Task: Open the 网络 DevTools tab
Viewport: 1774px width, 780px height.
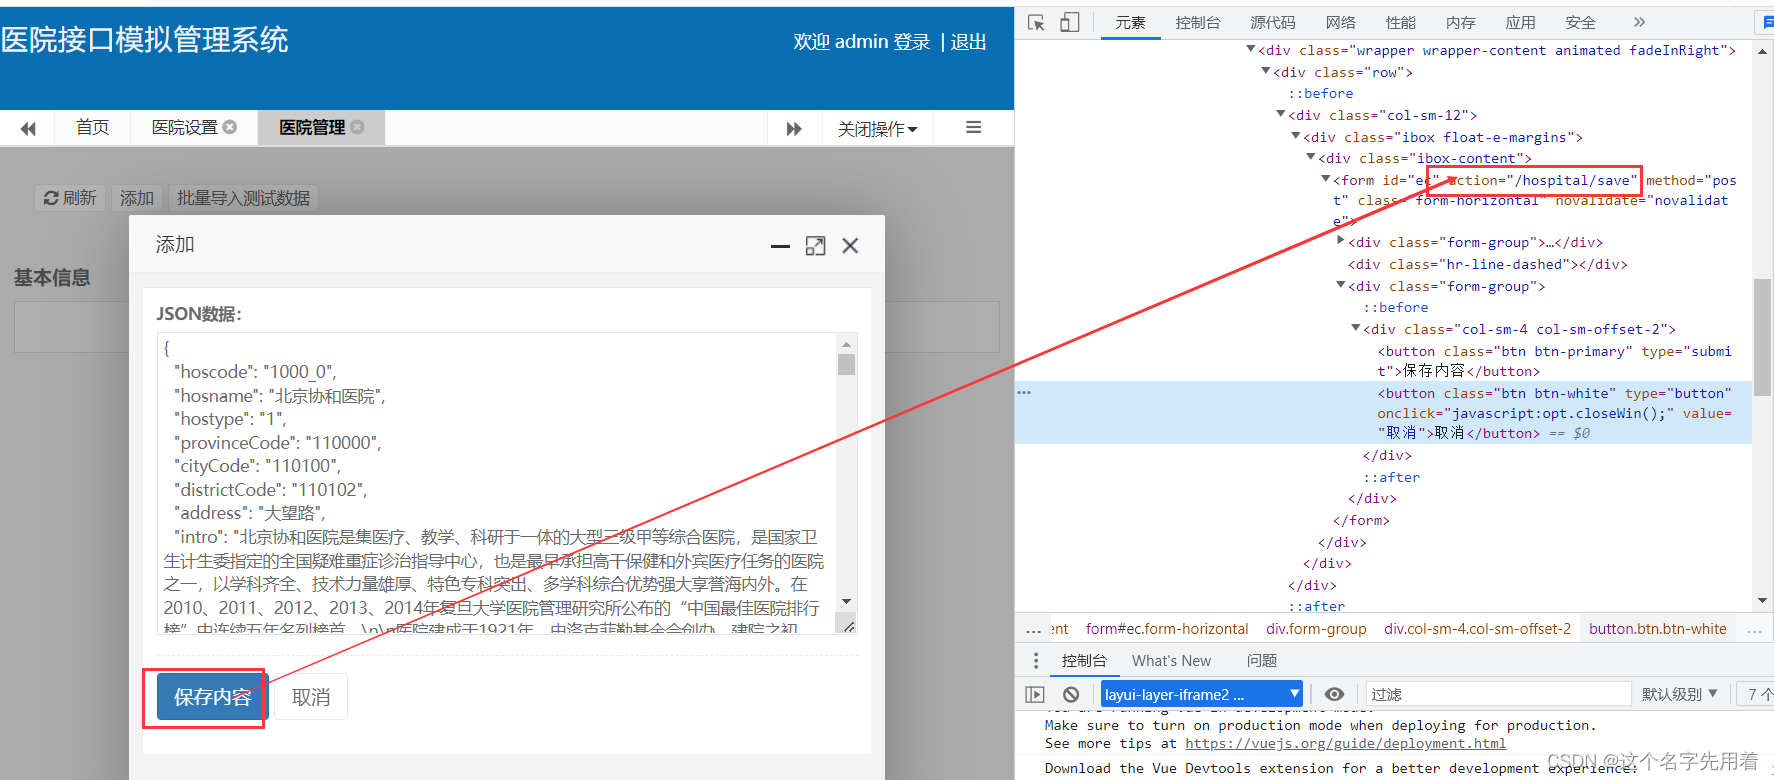Action: click(1340, 22)
